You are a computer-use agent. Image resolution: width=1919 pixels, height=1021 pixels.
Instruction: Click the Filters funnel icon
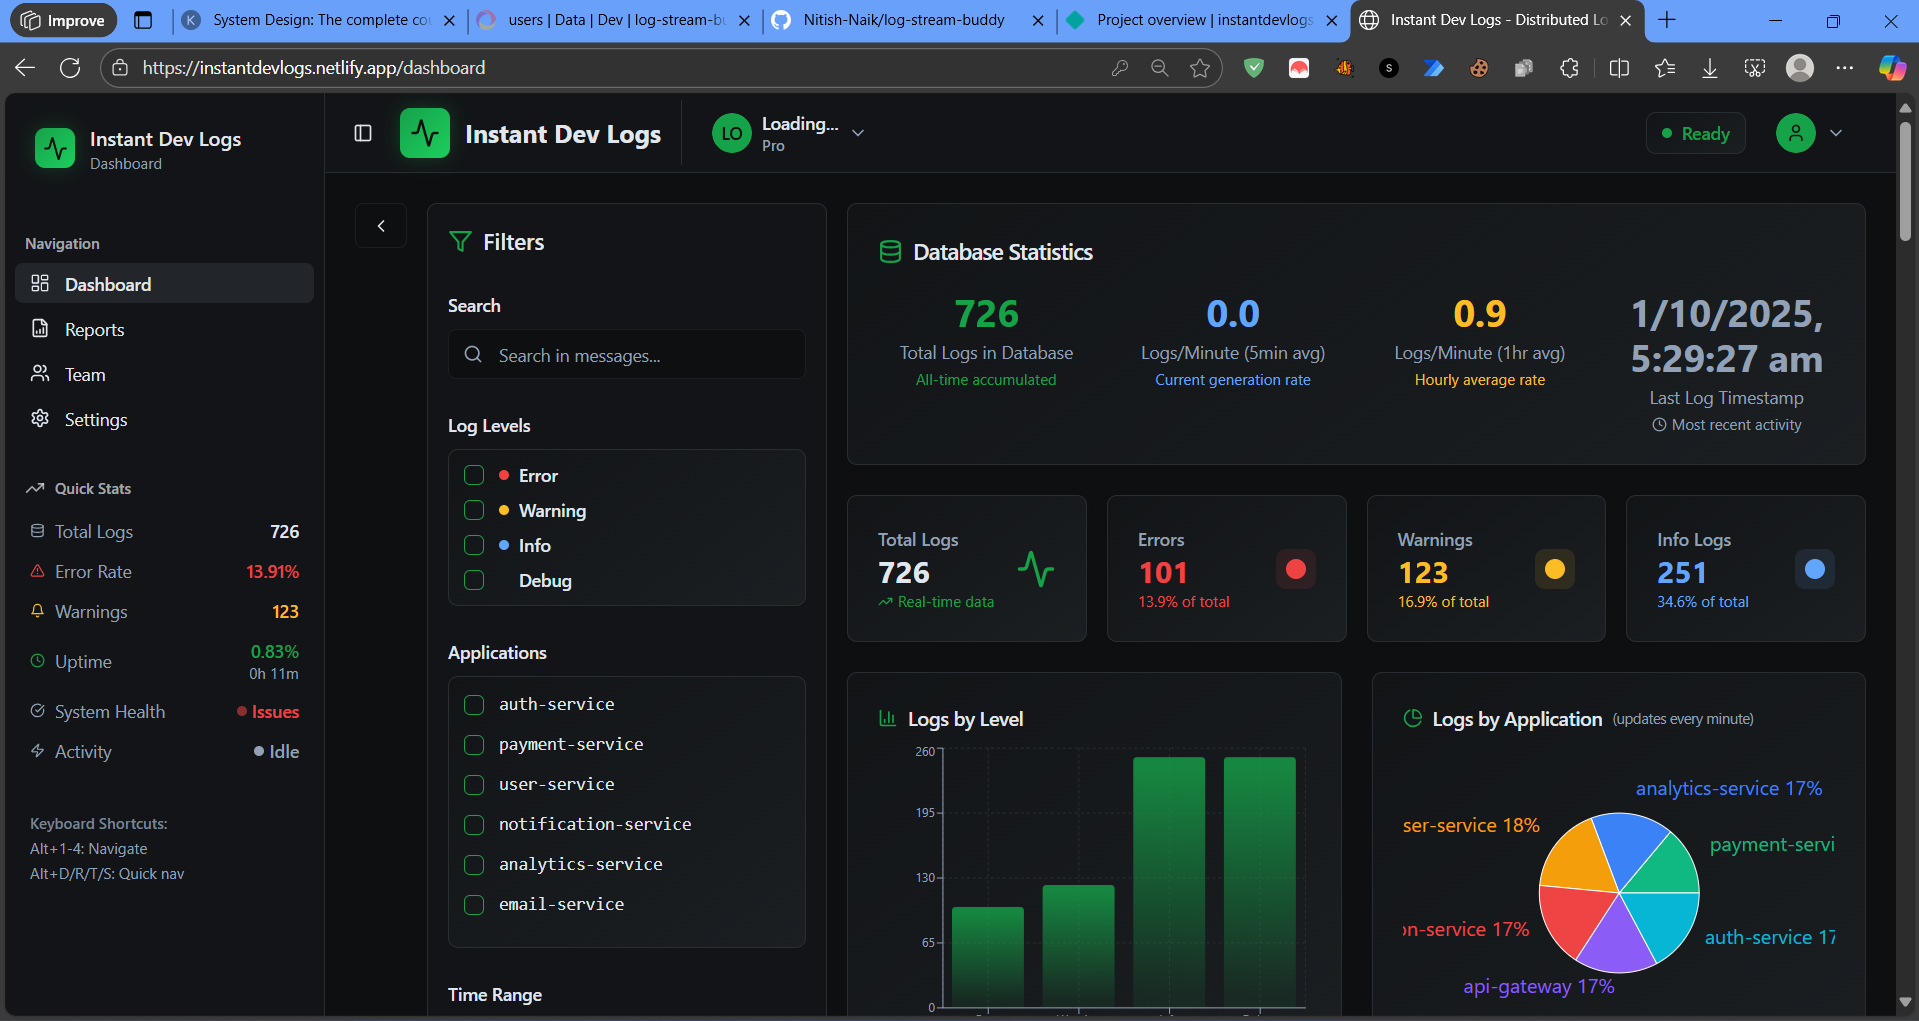click(460, 242)
